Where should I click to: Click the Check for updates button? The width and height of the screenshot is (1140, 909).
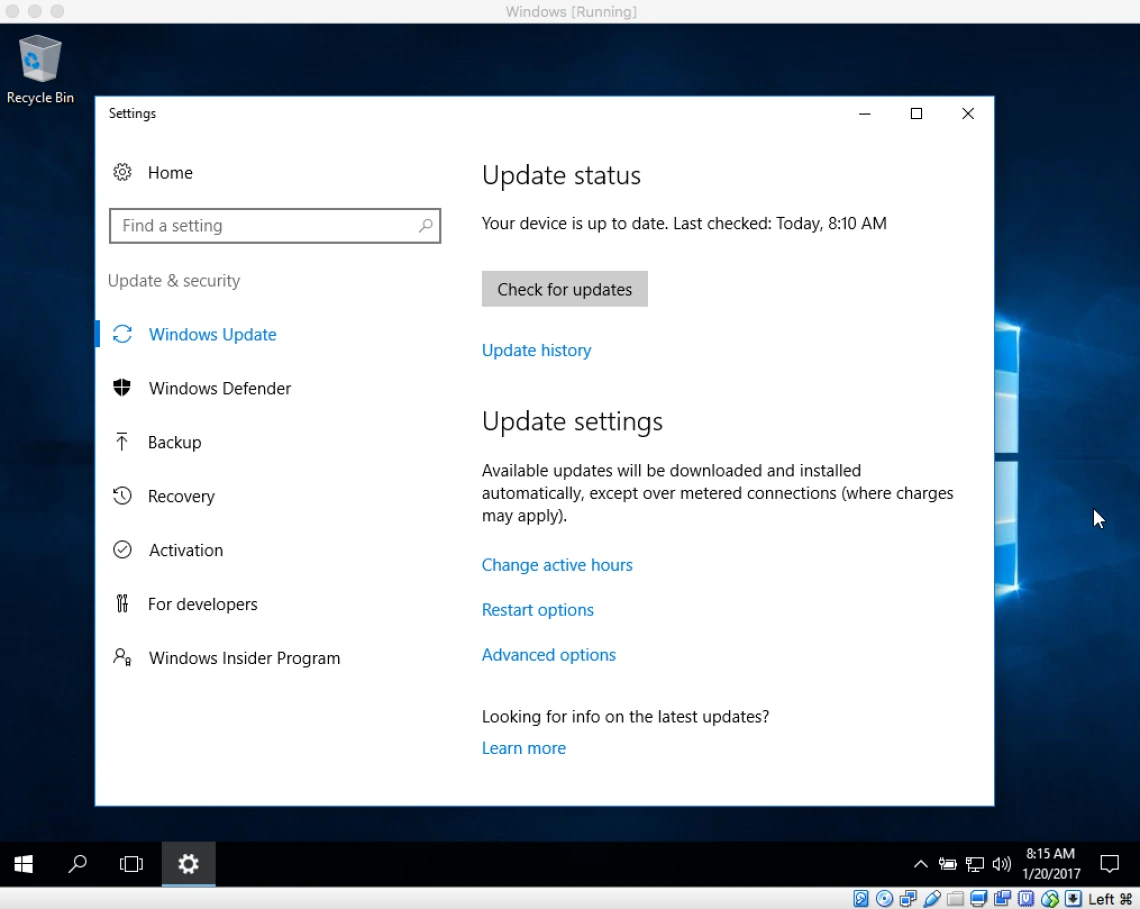565,289
